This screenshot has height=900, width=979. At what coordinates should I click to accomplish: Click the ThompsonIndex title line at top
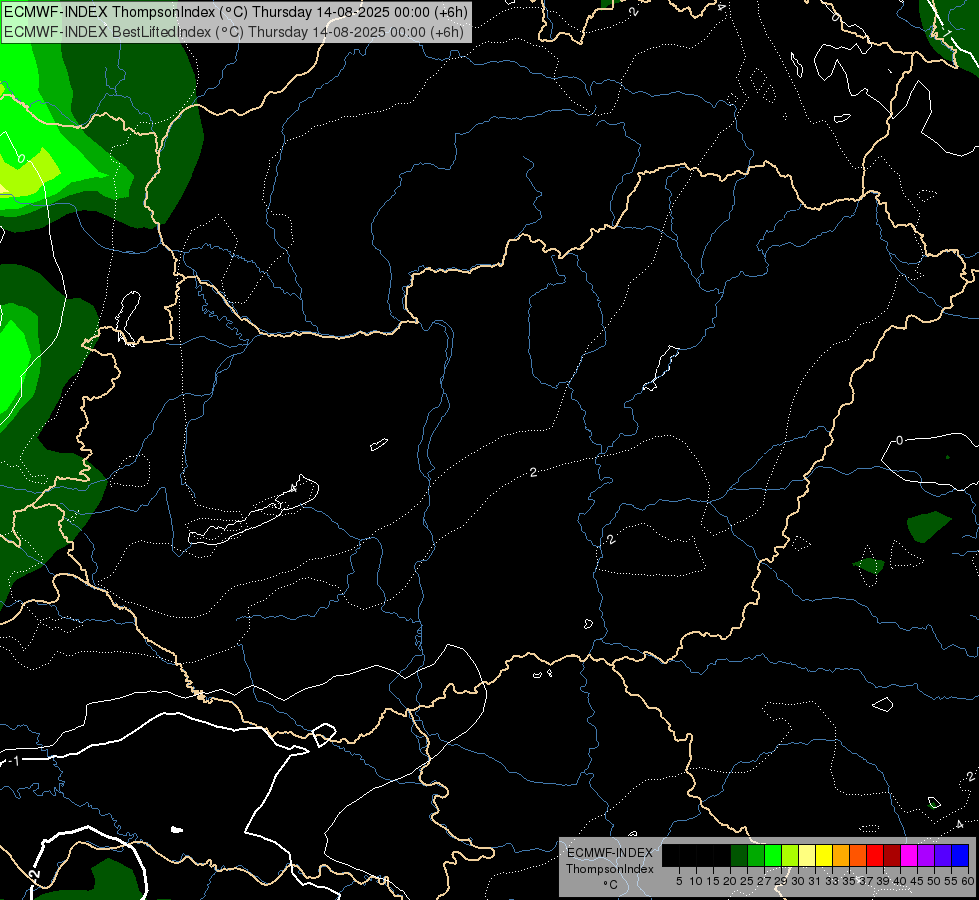point(235,12)
